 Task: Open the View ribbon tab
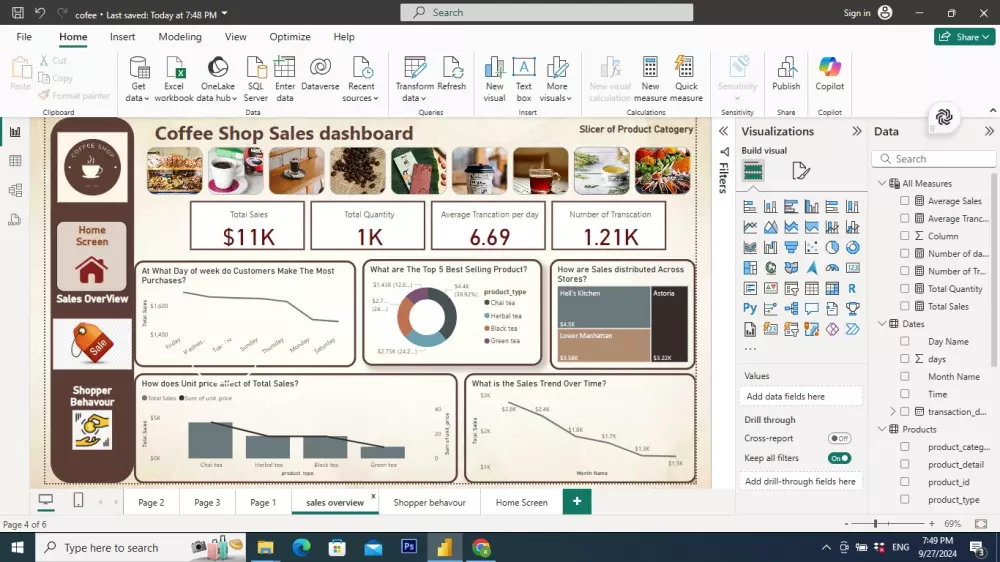pyautogui.click(x=235, y=37)
